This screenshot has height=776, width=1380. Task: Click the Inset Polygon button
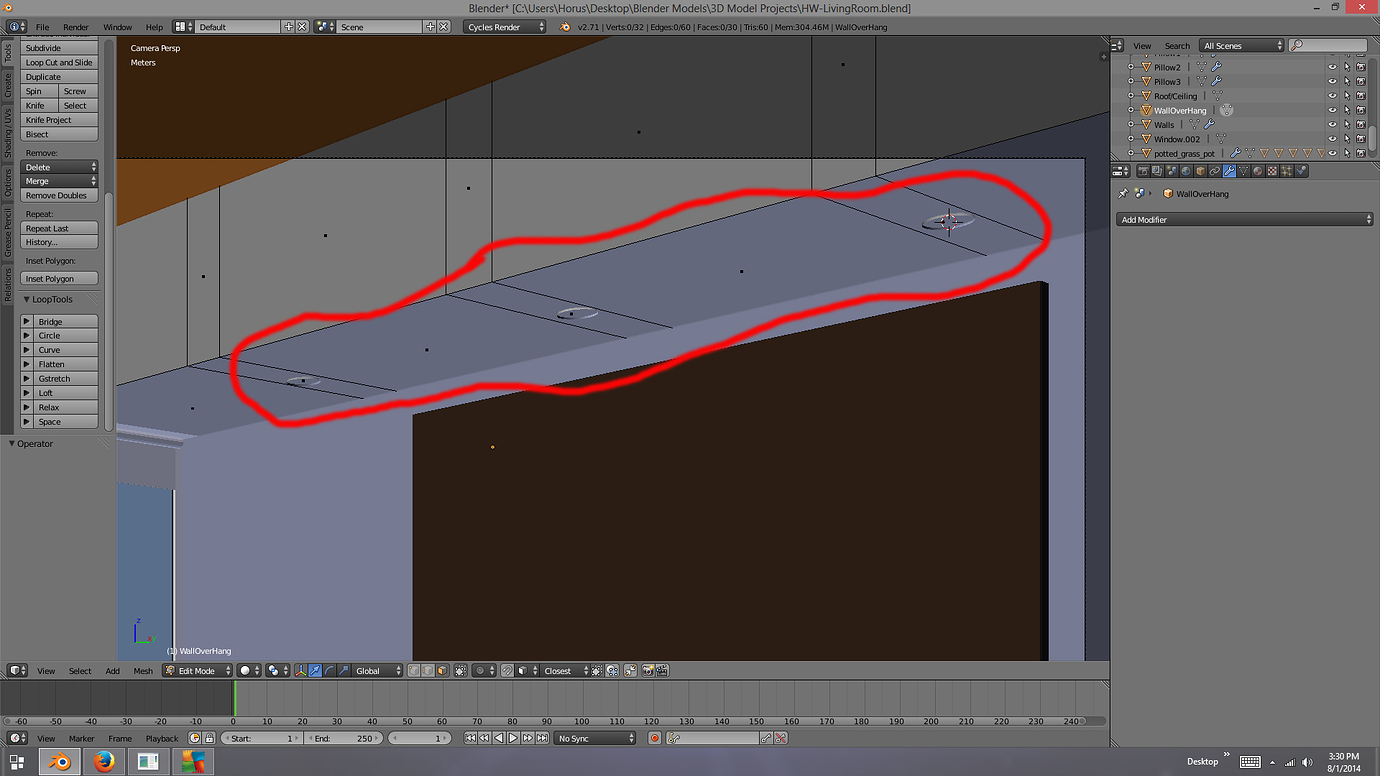[x=60, y=279]
